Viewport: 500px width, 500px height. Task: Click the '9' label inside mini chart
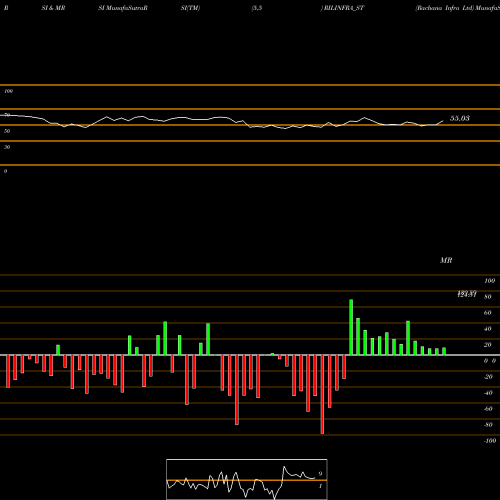coord(320,474)
